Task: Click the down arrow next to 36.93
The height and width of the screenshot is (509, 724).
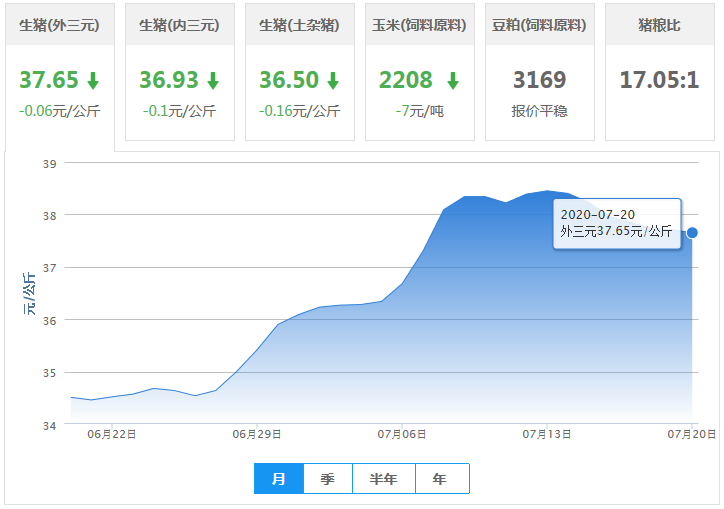Action: (x=213, y=81)
